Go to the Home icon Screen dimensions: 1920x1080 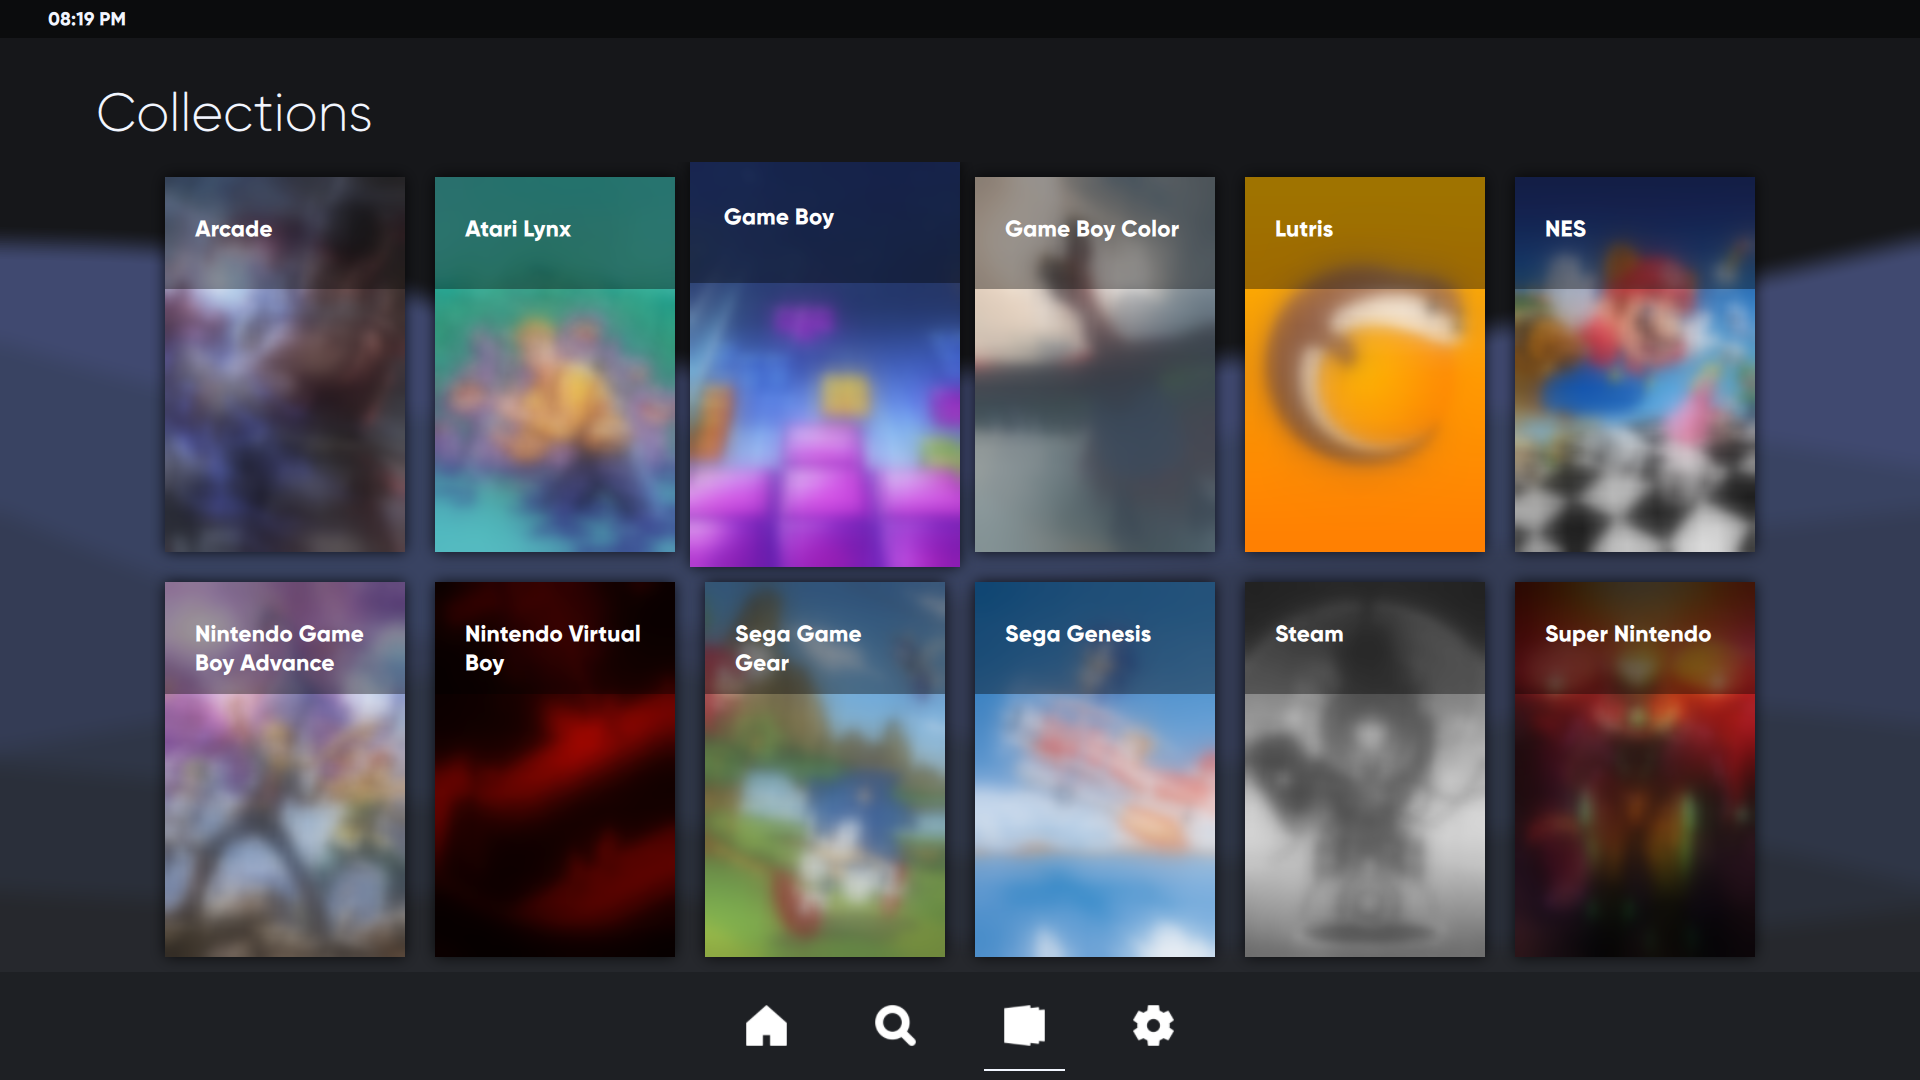click(766, 1025)
